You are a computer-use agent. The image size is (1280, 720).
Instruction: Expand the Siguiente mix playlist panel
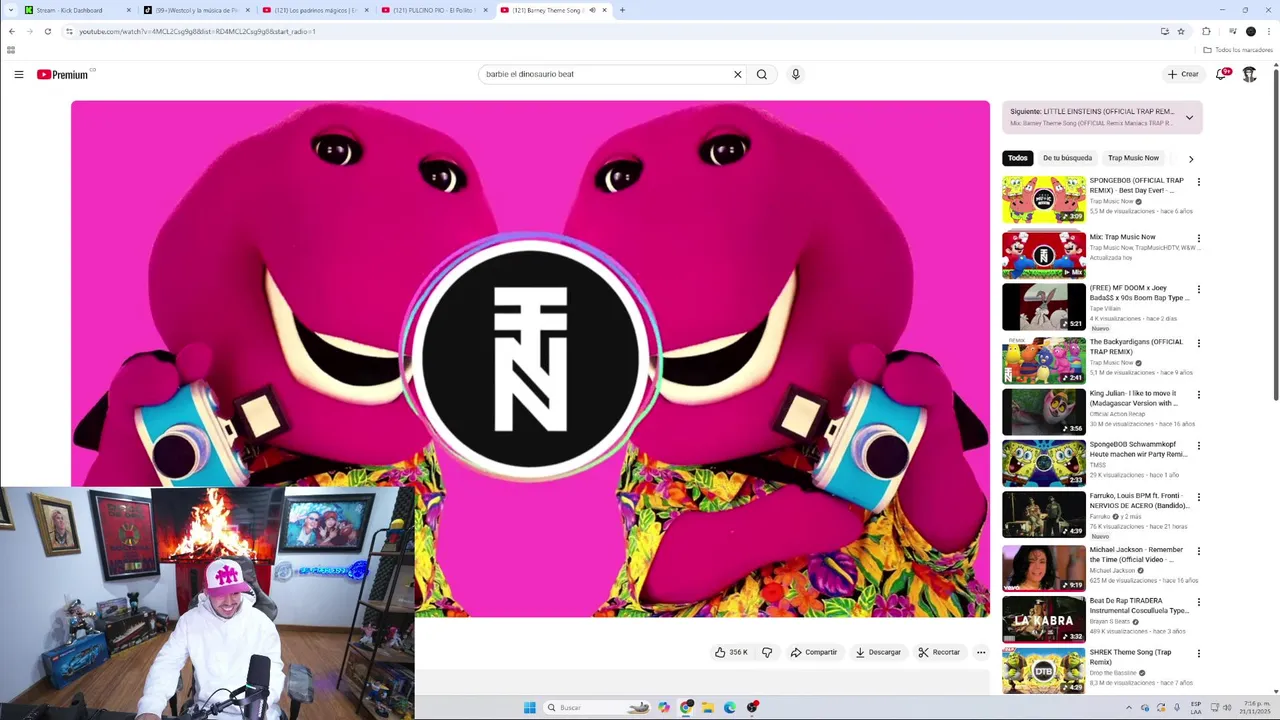[x=1189, y=118]
